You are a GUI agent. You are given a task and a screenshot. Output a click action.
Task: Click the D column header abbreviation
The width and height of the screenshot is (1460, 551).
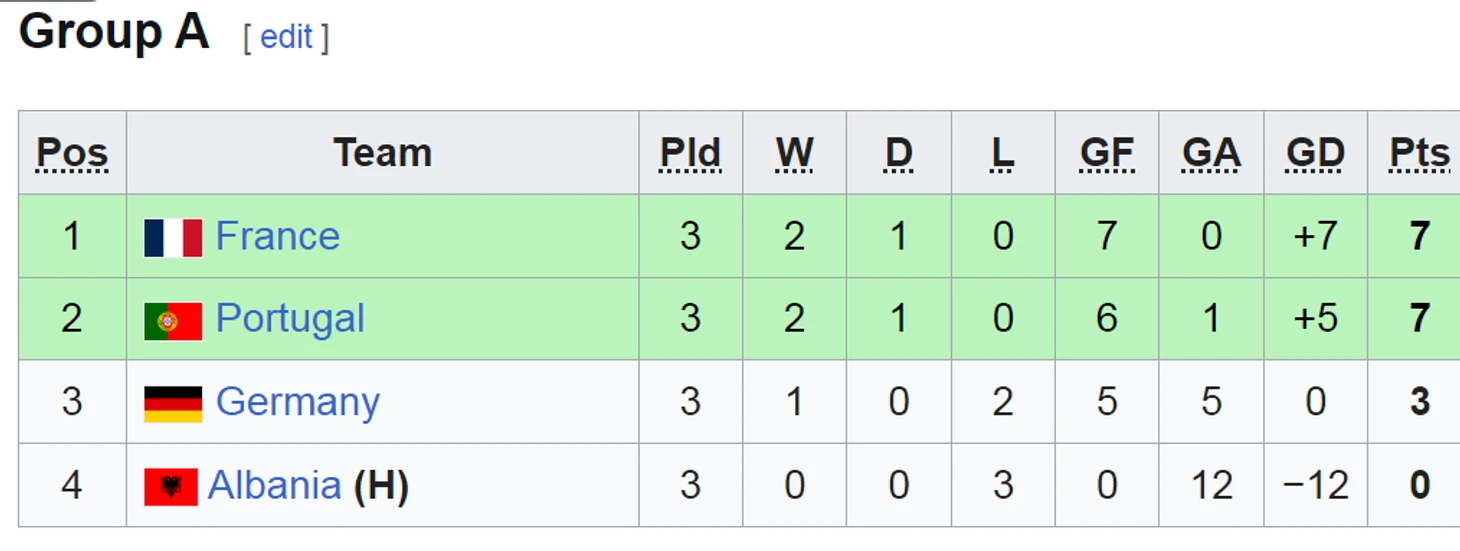899,153
